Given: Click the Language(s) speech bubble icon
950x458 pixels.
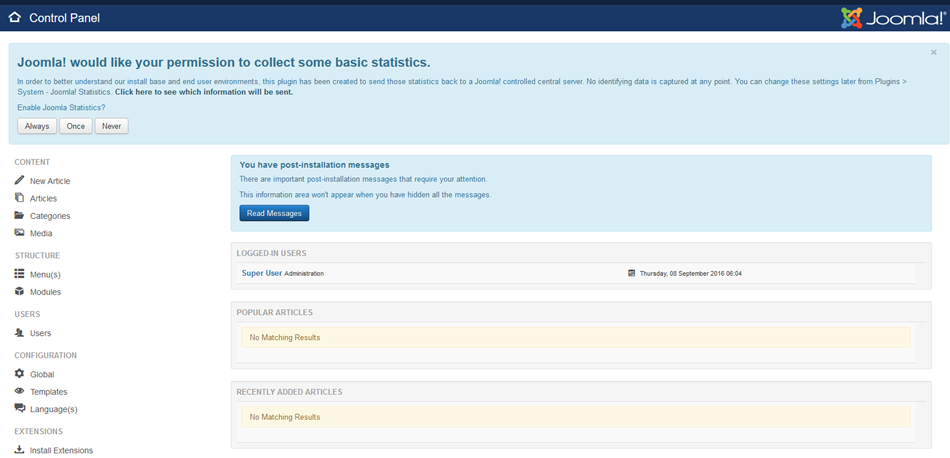Looking at the screenshot, I should click(x=19, y=409).
